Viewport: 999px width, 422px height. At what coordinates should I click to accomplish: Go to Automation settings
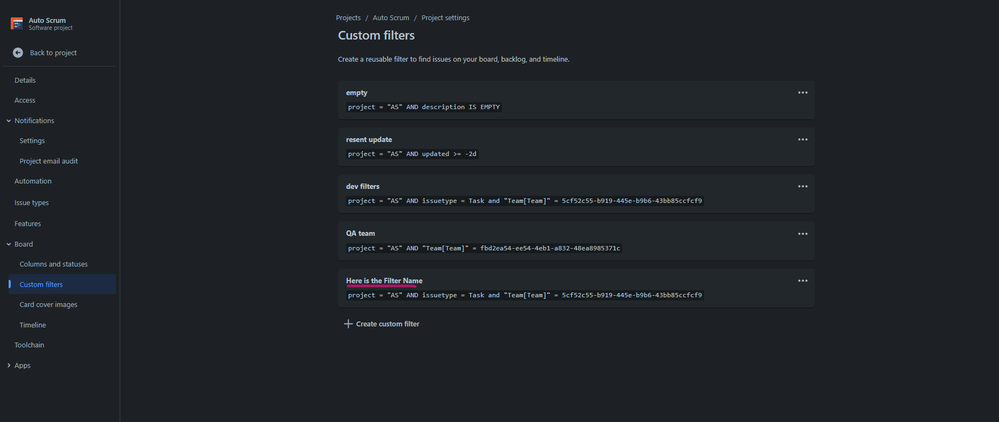click(33, 181)
